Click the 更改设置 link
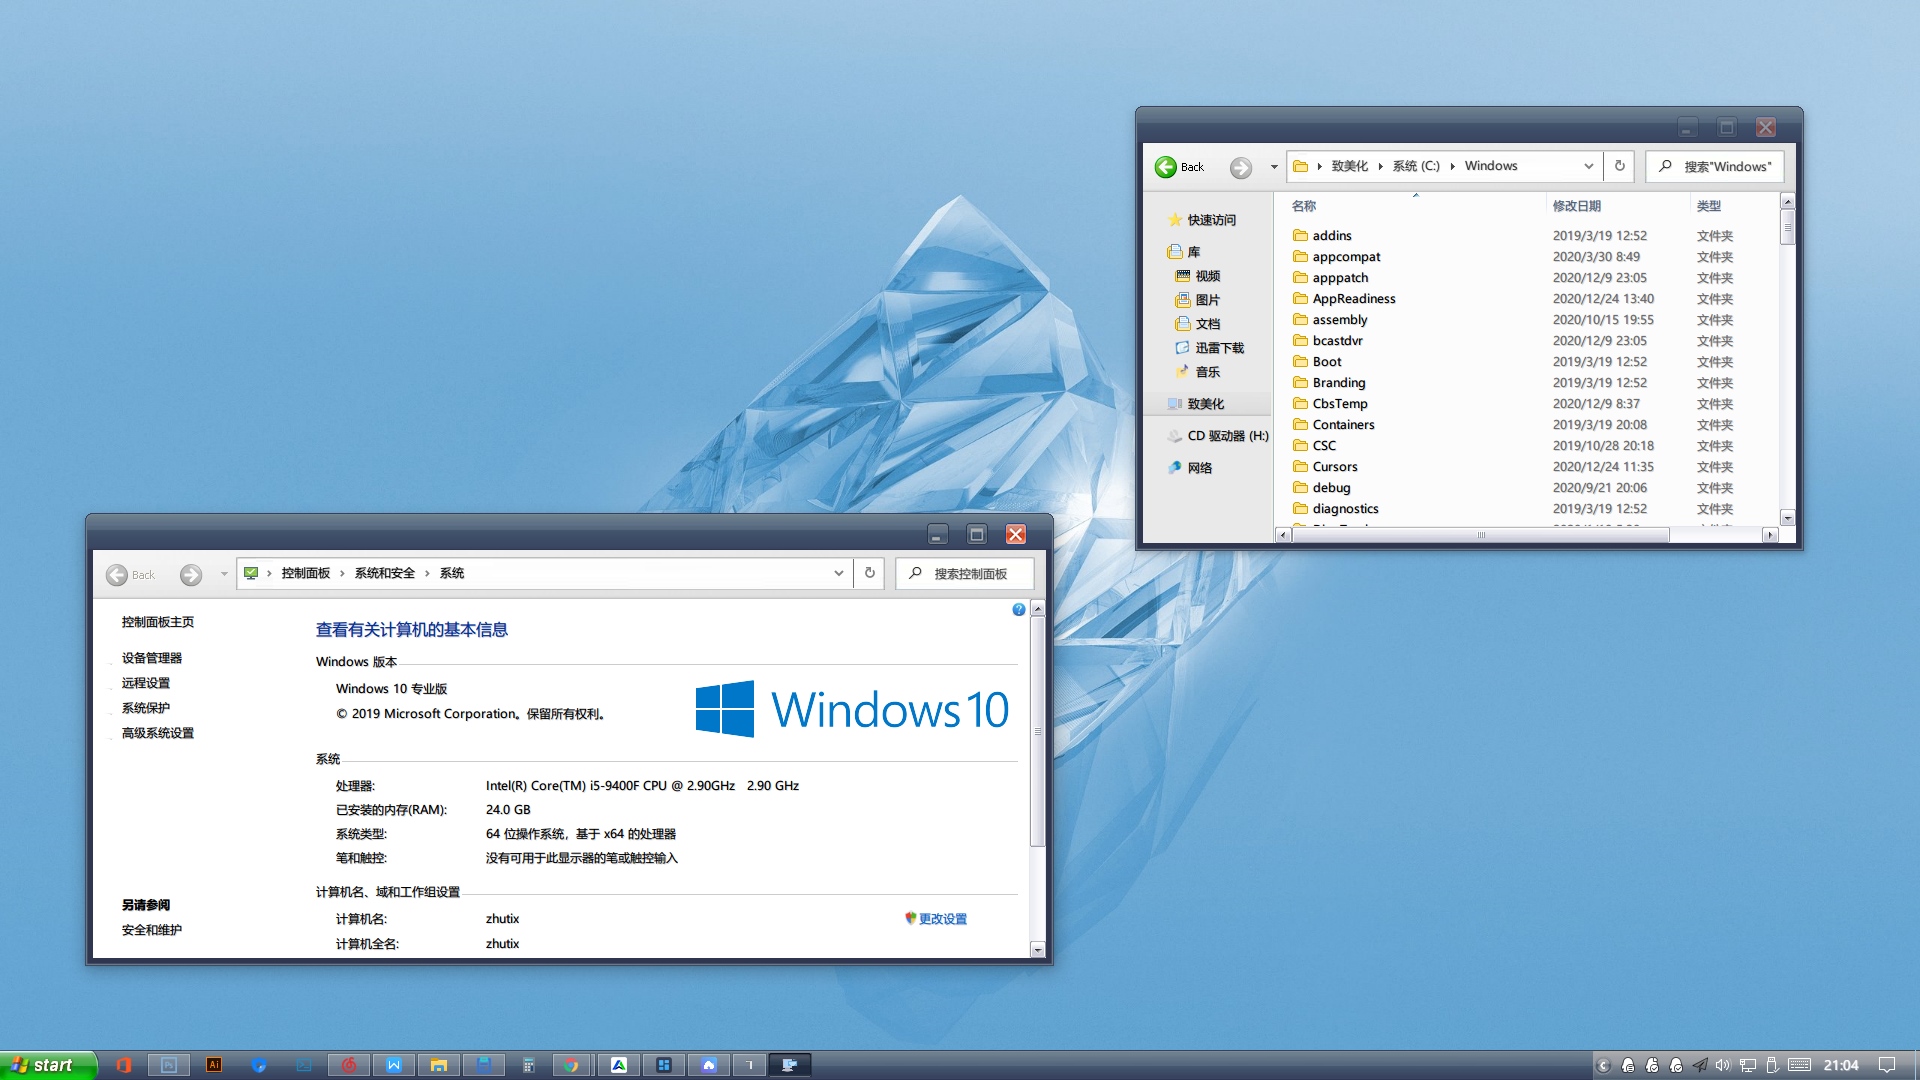Screen dimensions: 1920x1080 [x=942, y=919]
